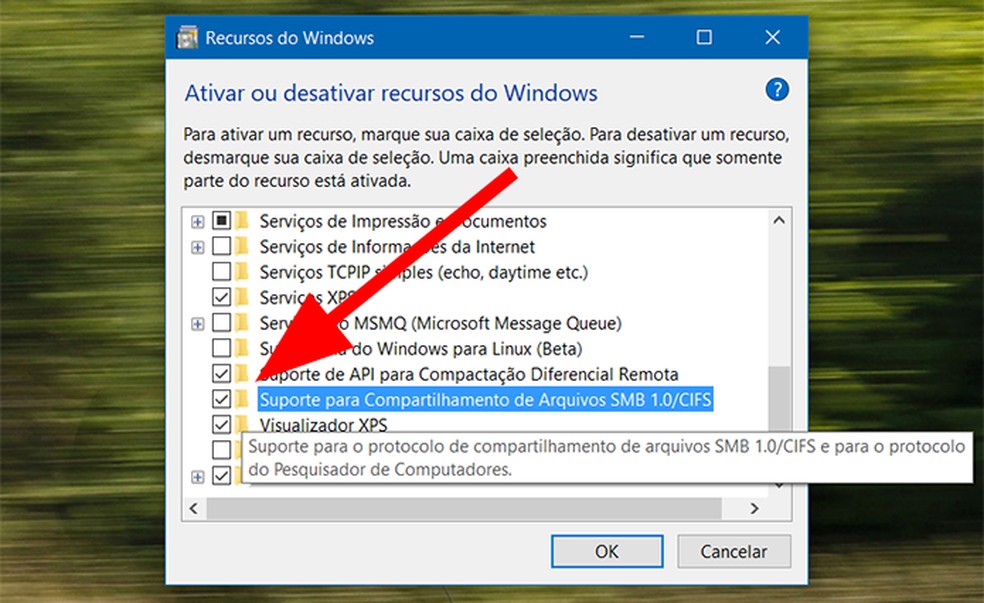Expand the MSMQ (Microsoft Message Queue) node

198,324
